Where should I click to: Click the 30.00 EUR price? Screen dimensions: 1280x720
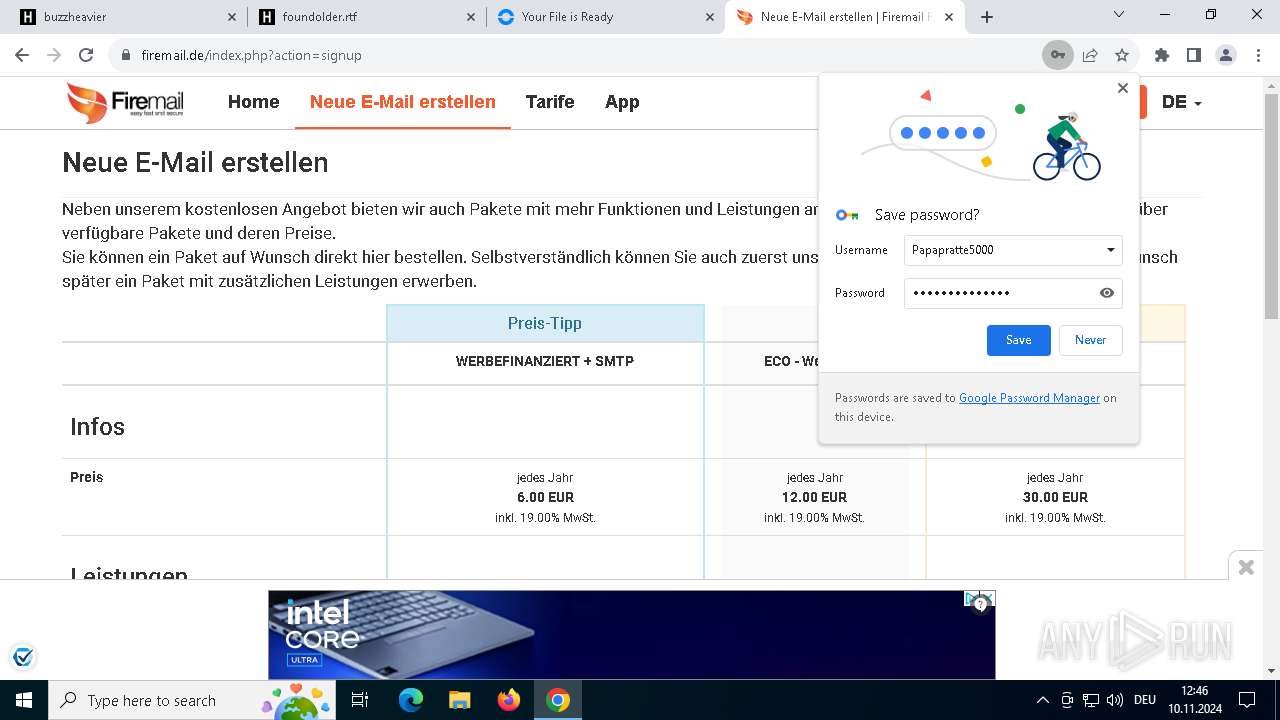(x=1055, y=497)
